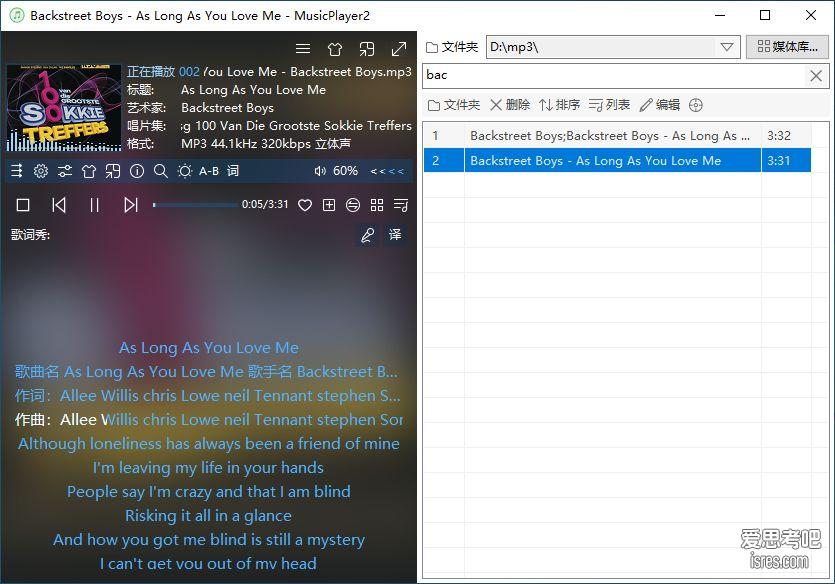Toggle dark mode with the sun icon
Image resolution: width=835 pixels, height=584 pixels.
[x=185, y=171]
